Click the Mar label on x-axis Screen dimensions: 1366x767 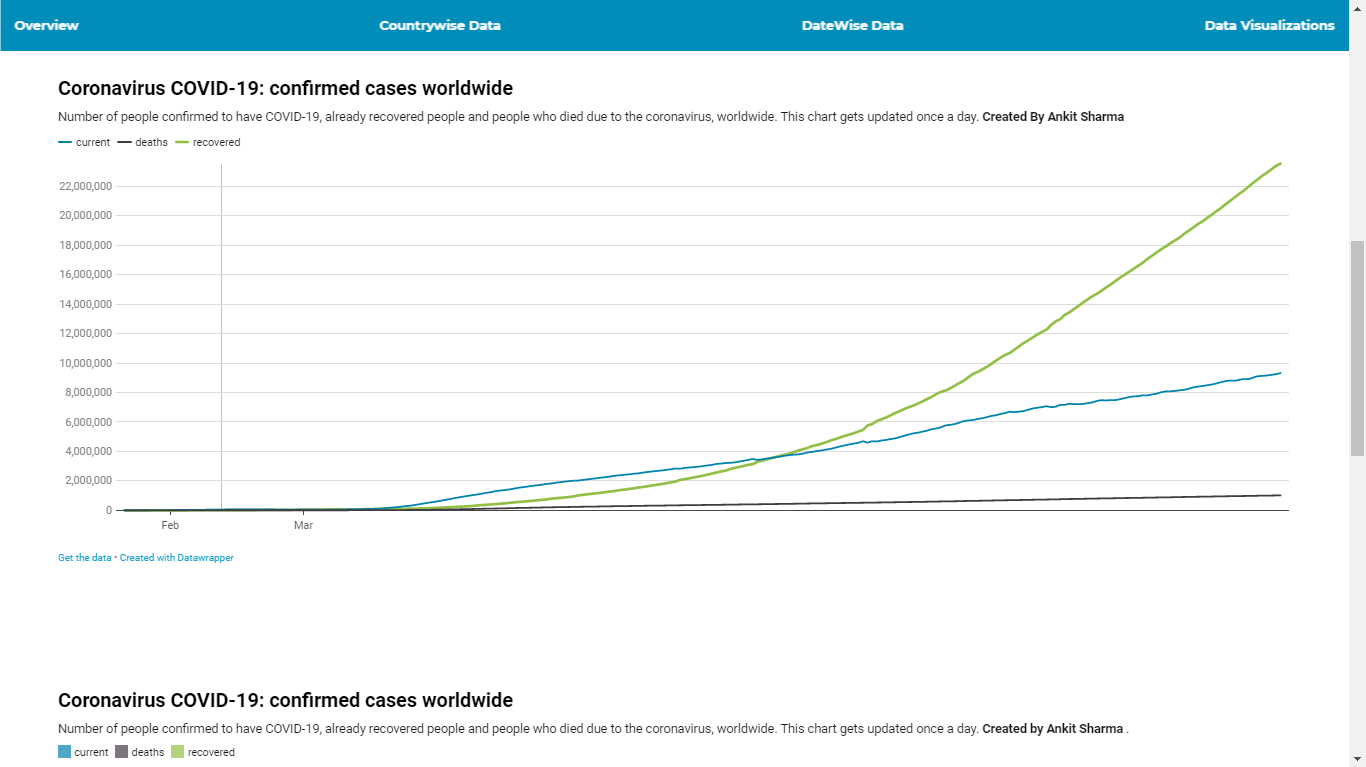click(304, 525)
